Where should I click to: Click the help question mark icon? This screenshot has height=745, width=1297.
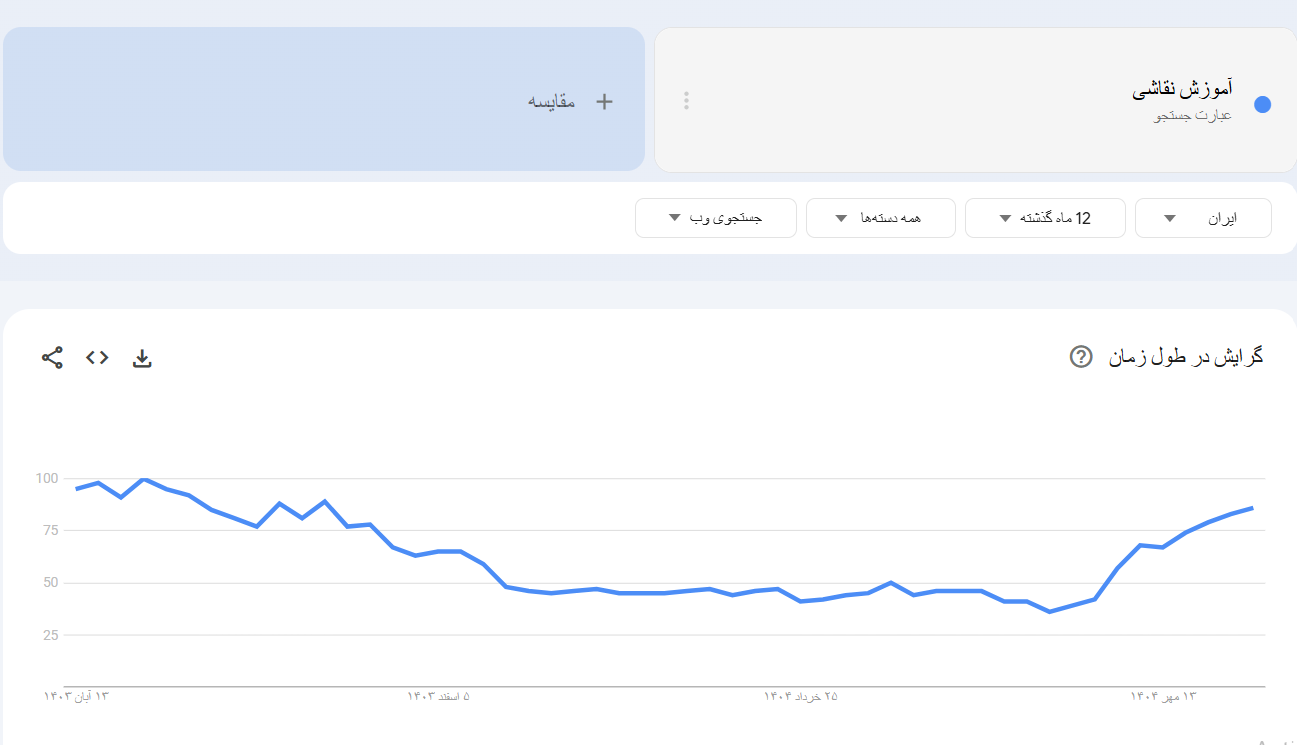tap(1080, 356)
